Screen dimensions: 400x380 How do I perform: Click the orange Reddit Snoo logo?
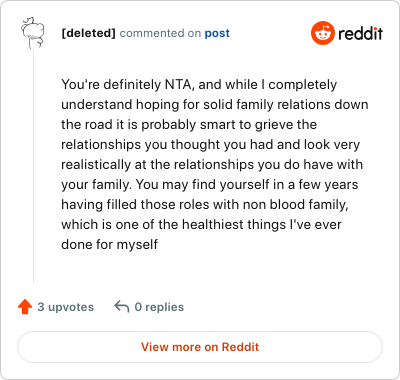(322, 33)
